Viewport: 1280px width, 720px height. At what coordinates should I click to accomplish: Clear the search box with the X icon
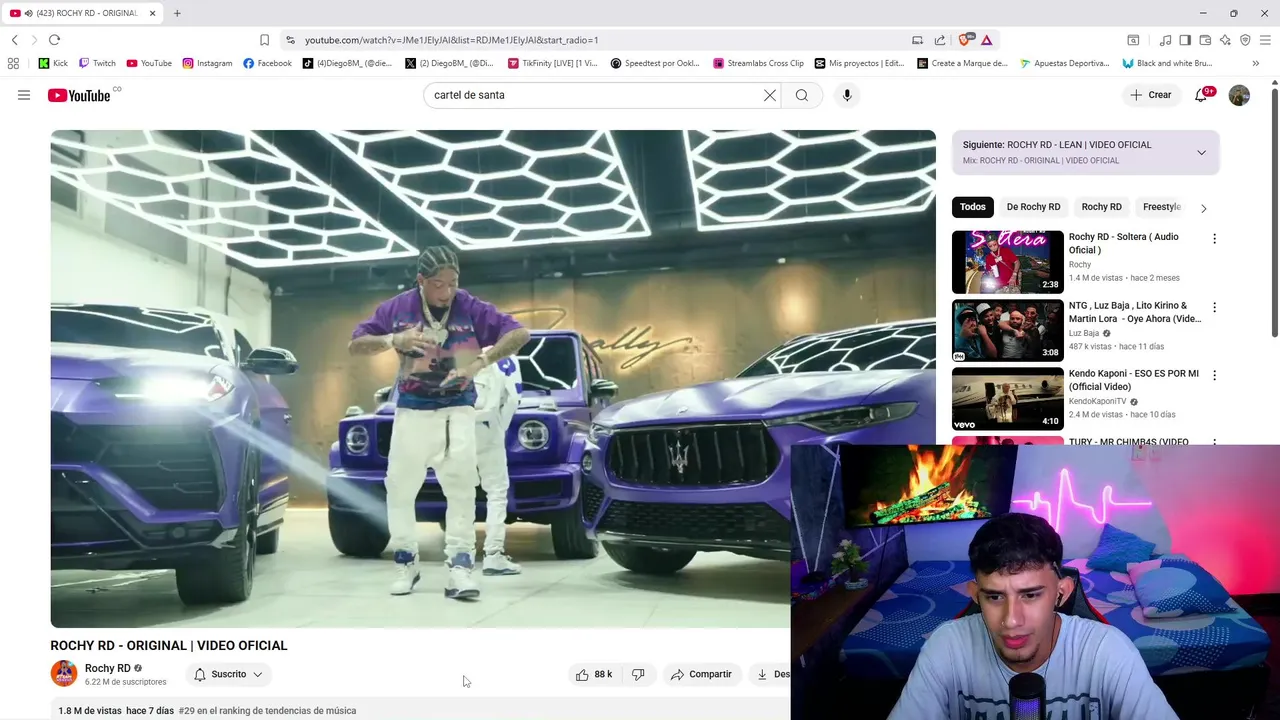click(770, 95)
